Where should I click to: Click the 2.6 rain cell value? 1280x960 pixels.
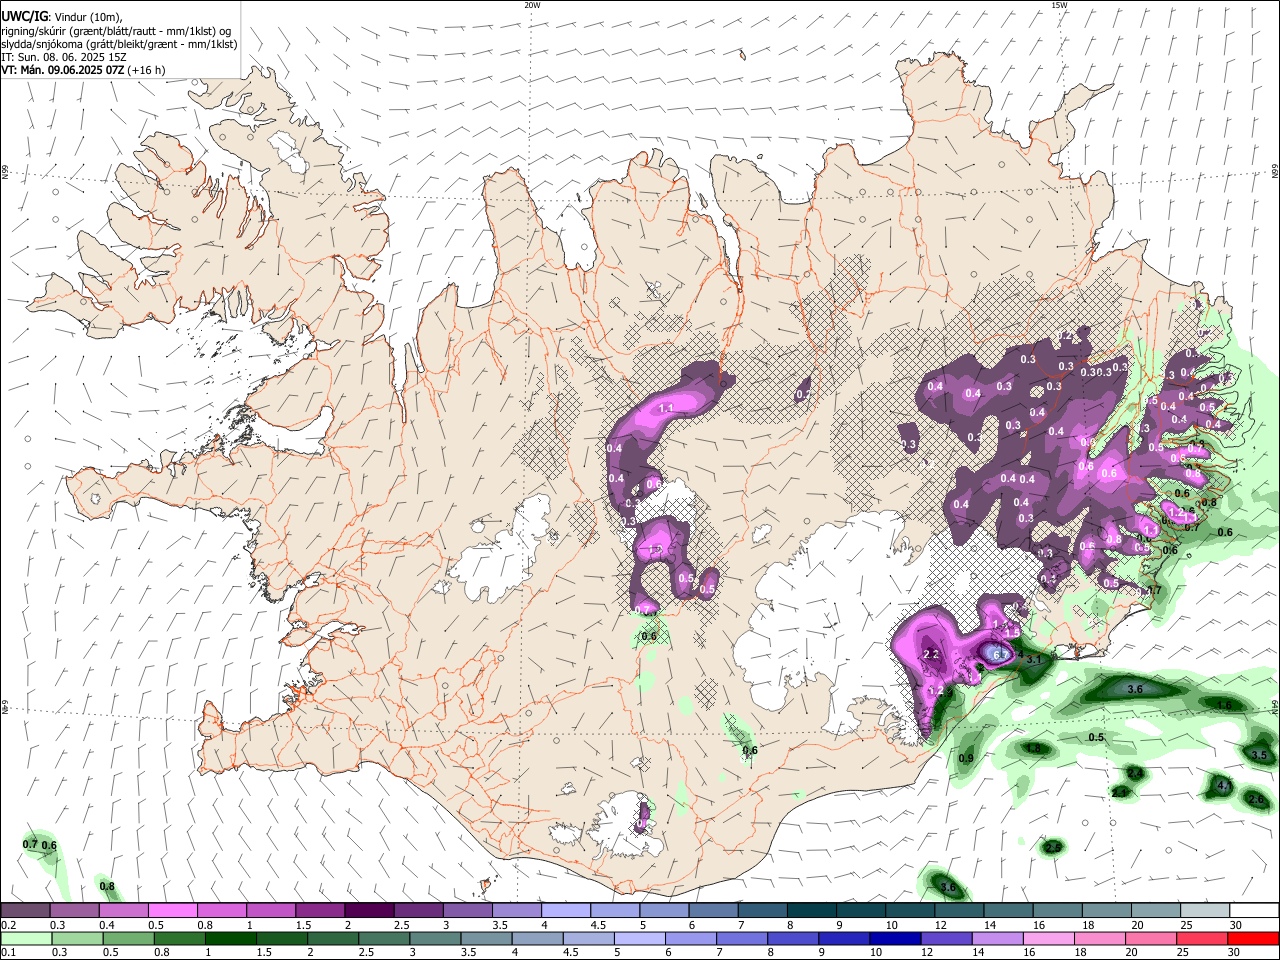(1256, 799)
